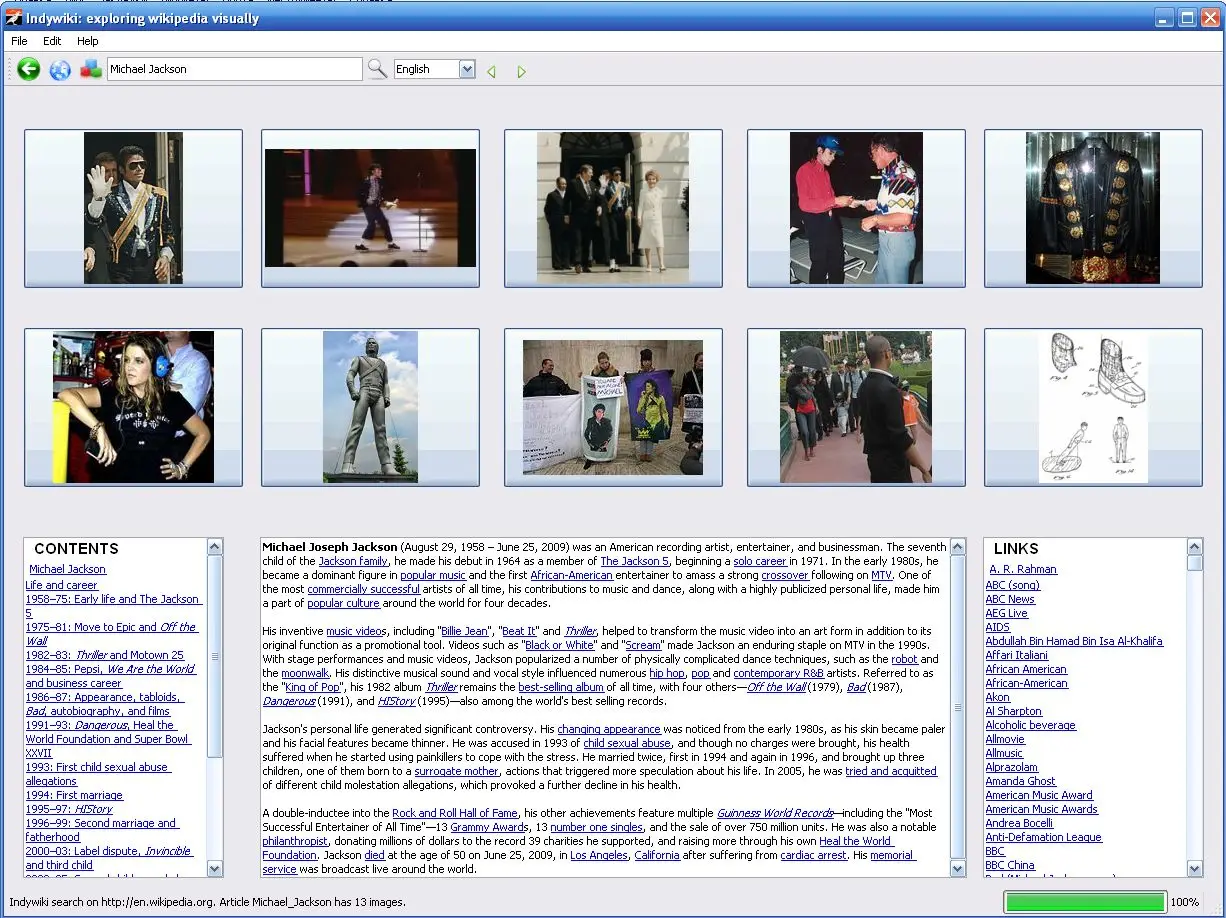Click 'Grammy Awards' link in article
Viewport: 1226px width, 918px height.
(489, 827)
